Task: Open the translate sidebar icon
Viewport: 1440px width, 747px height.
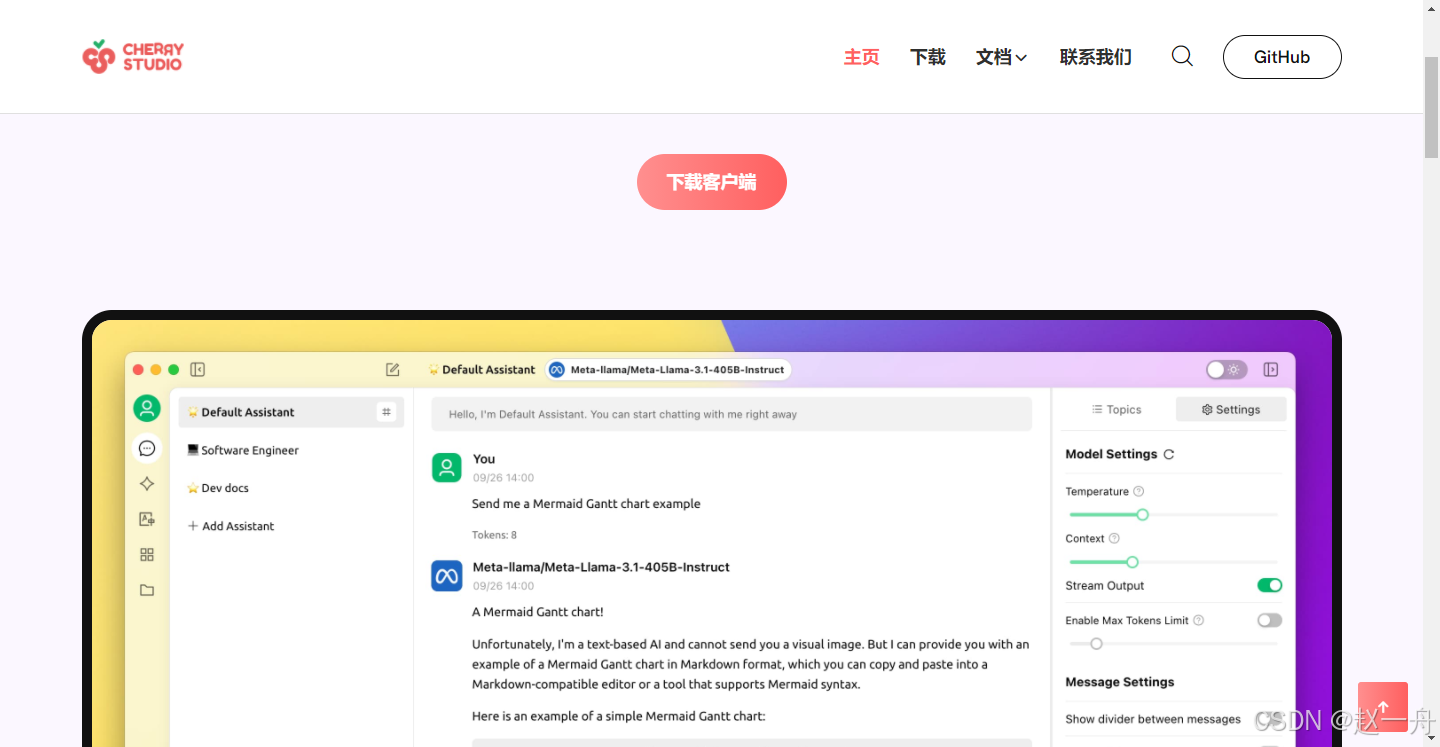Action: (x=147, y=519)
